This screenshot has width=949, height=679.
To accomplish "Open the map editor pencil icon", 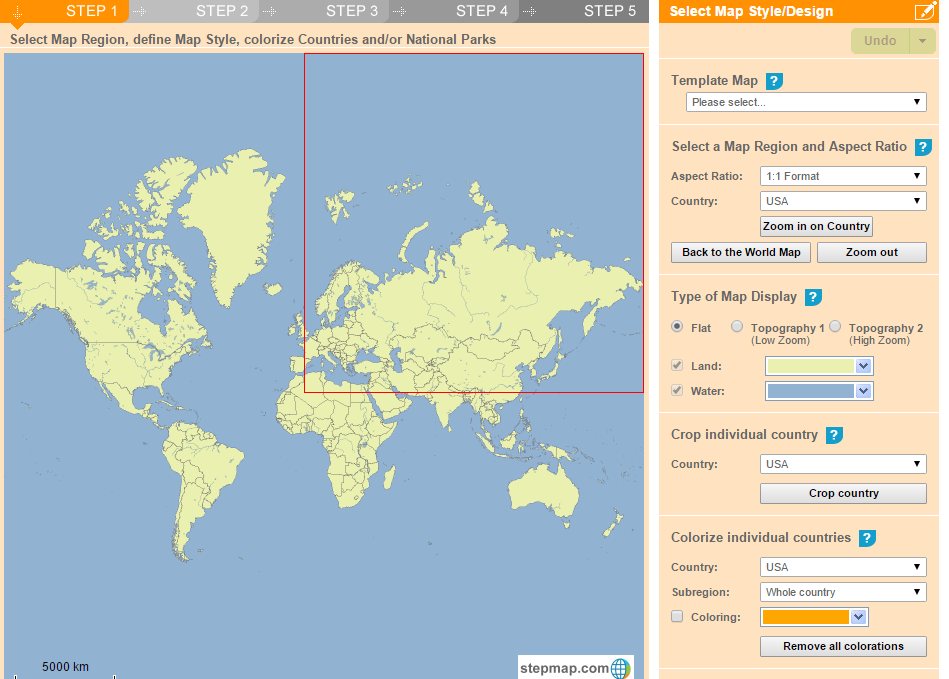I will pos(926,11).
